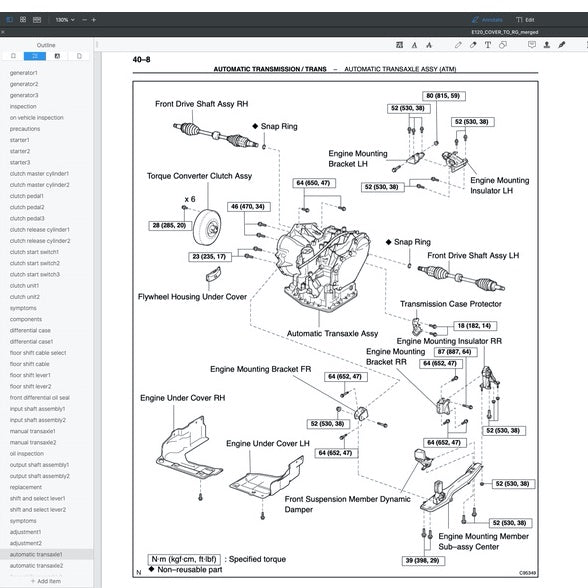Open outline entry inspection
The image size is (588, 588).
23,106
